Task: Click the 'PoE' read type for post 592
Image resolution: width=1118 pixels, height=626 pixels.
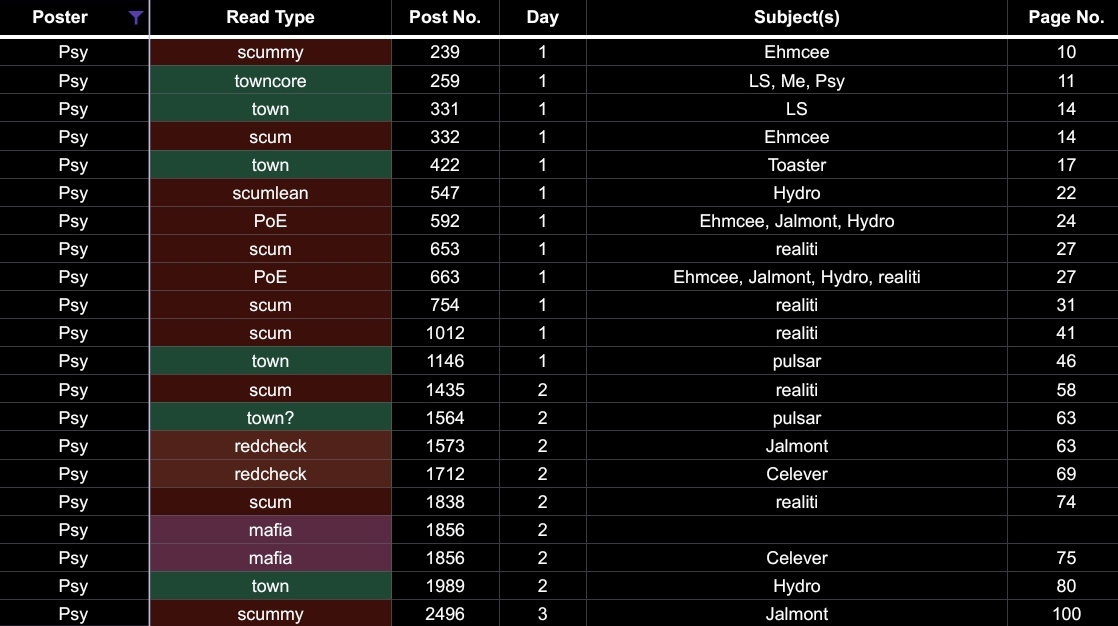Action: click(270, 221)
